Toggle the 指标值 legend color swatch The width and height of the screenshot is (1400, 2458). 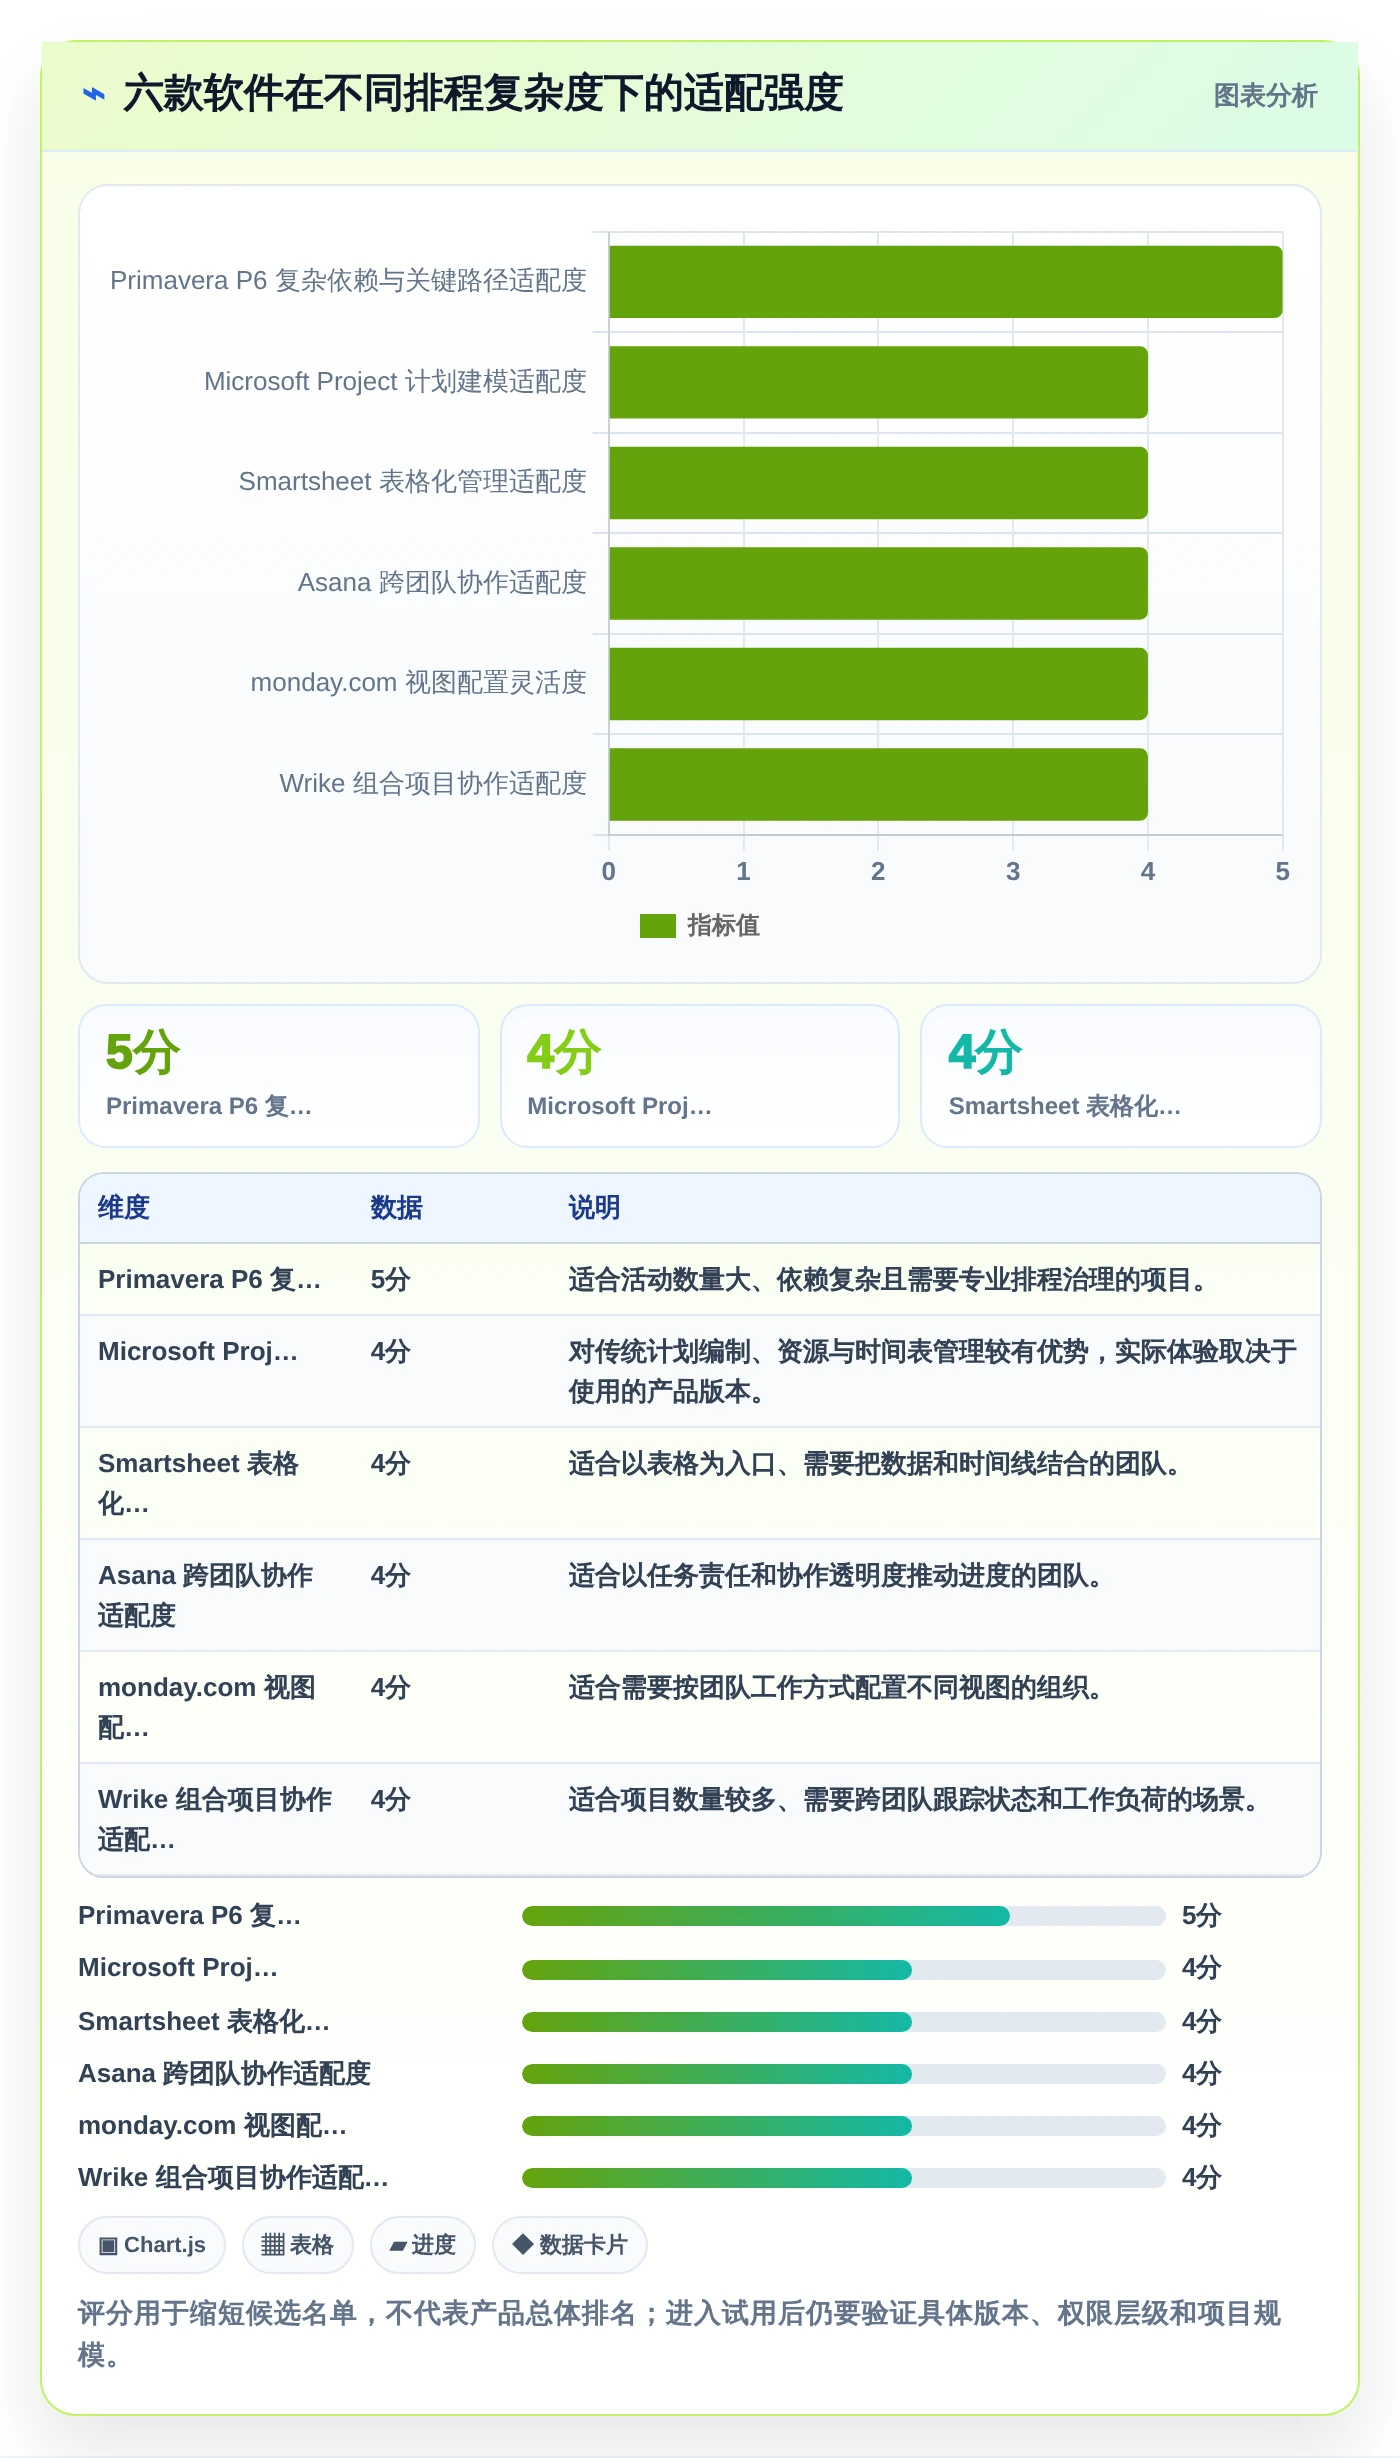pos(658,926)
